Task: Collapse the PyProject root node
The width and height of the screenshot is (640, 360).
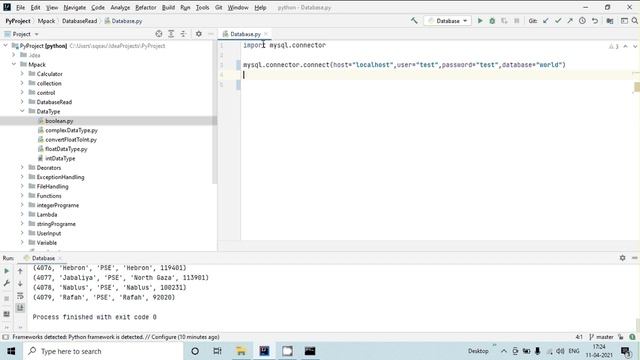Action: pyautogui.click(x=6, y=46)
